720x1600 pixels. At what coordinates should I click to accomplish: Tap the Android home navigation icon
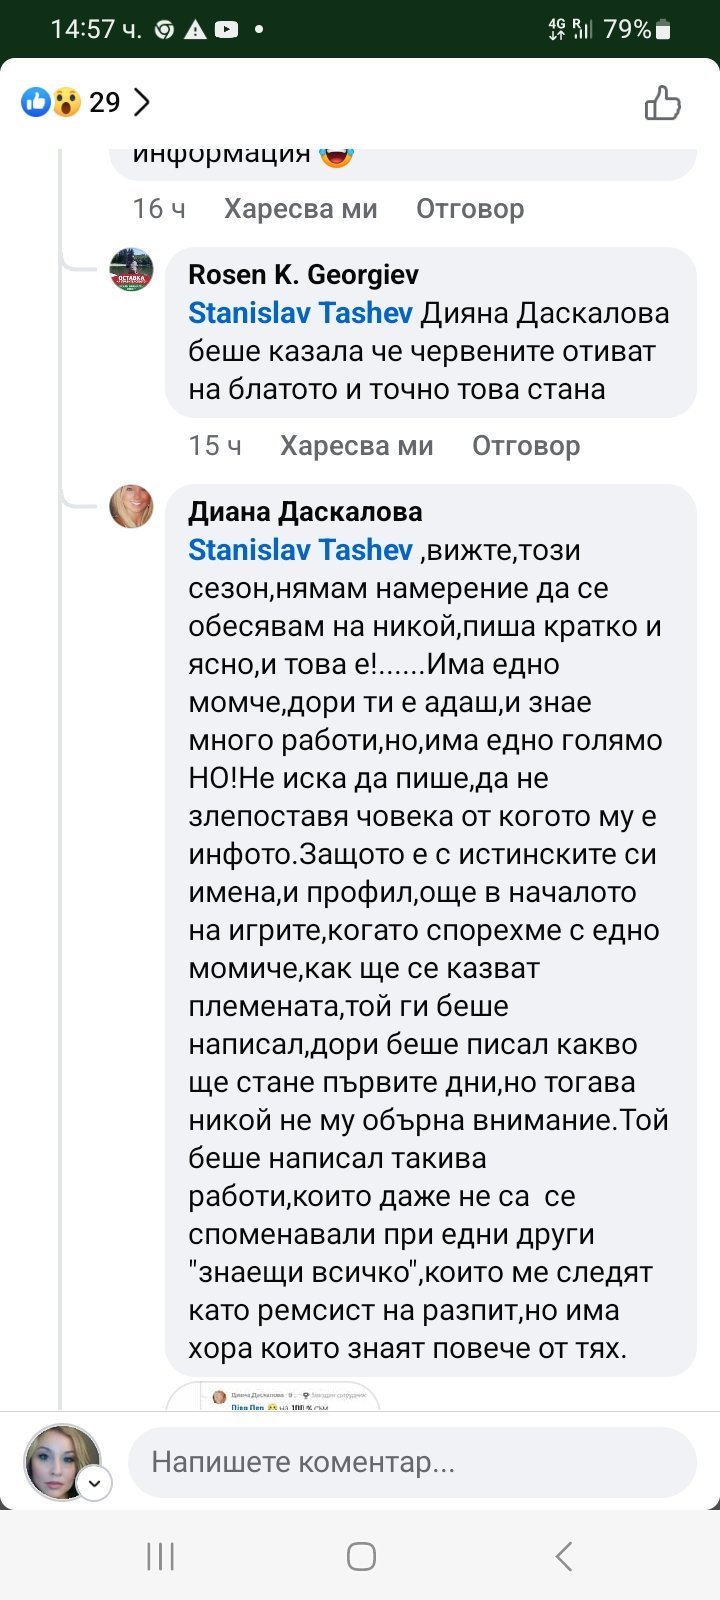click(x=361, y=1556)
